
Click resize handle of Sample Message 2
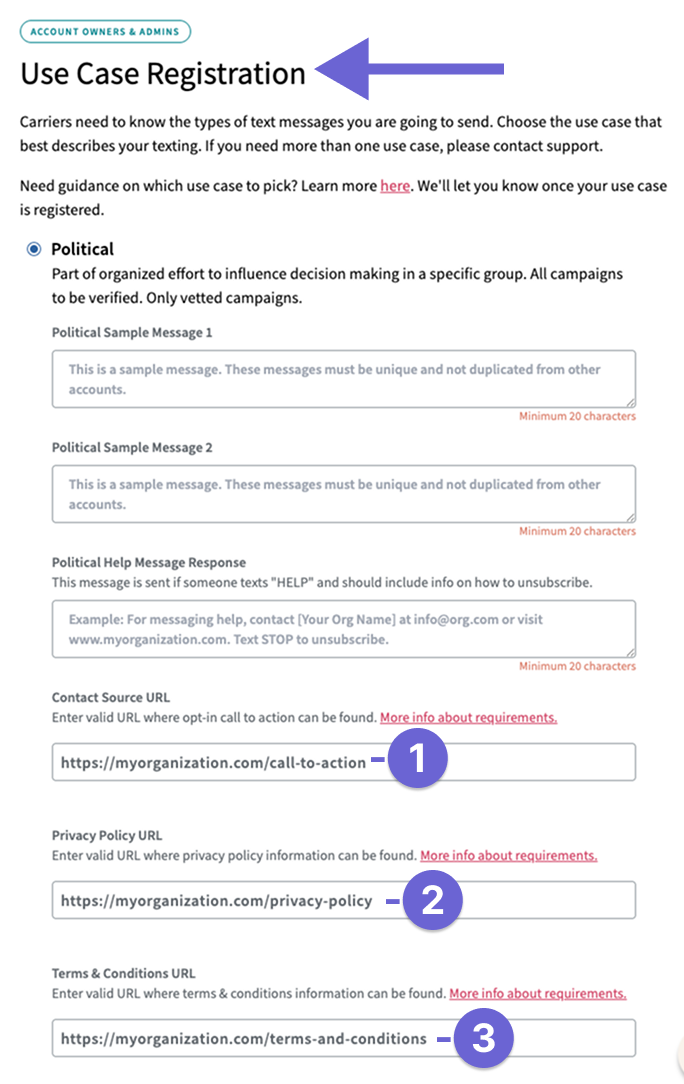coord(632,518)
